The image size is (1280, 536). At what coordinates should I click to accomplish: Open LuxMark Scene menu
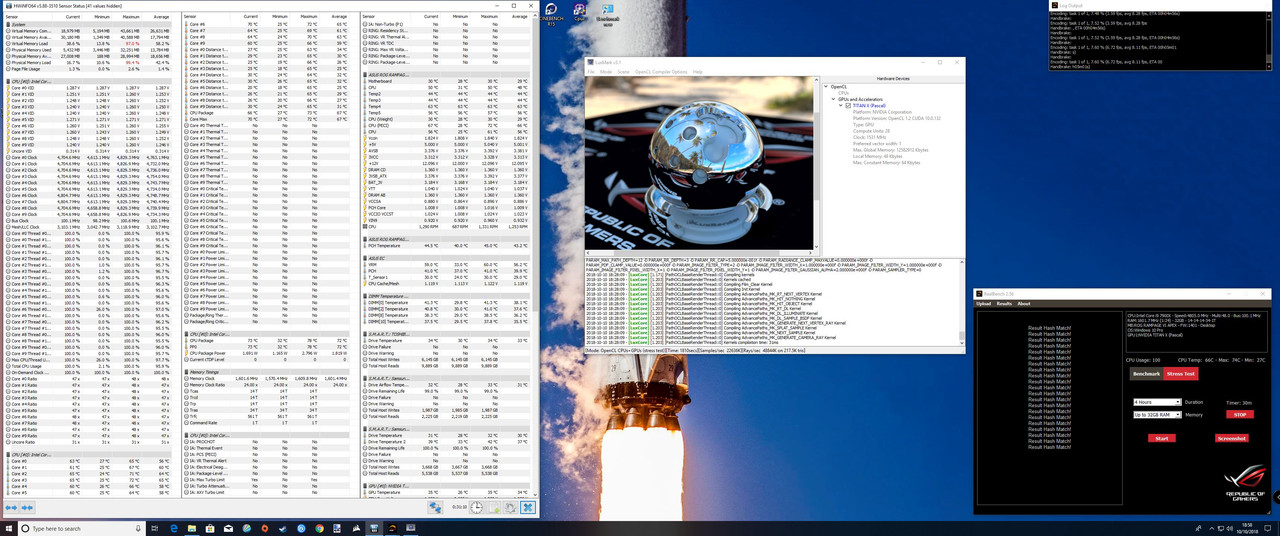click(623, 72)
